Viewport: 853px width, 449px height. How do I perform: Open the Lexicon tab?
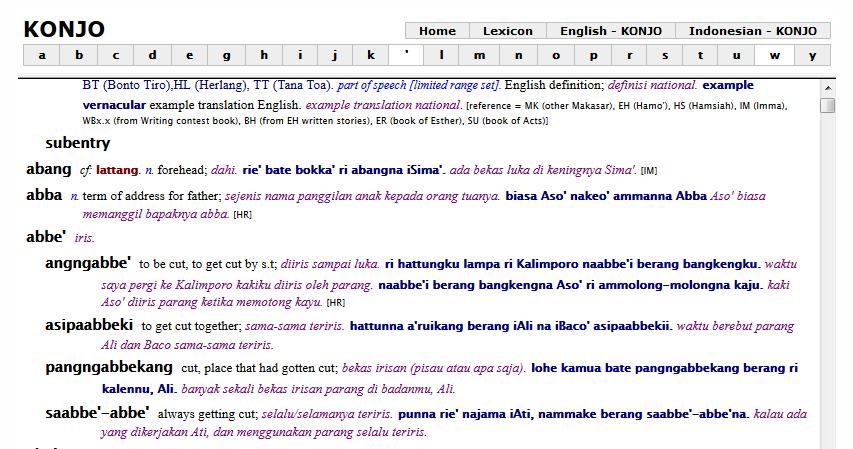tap(508, 31)
